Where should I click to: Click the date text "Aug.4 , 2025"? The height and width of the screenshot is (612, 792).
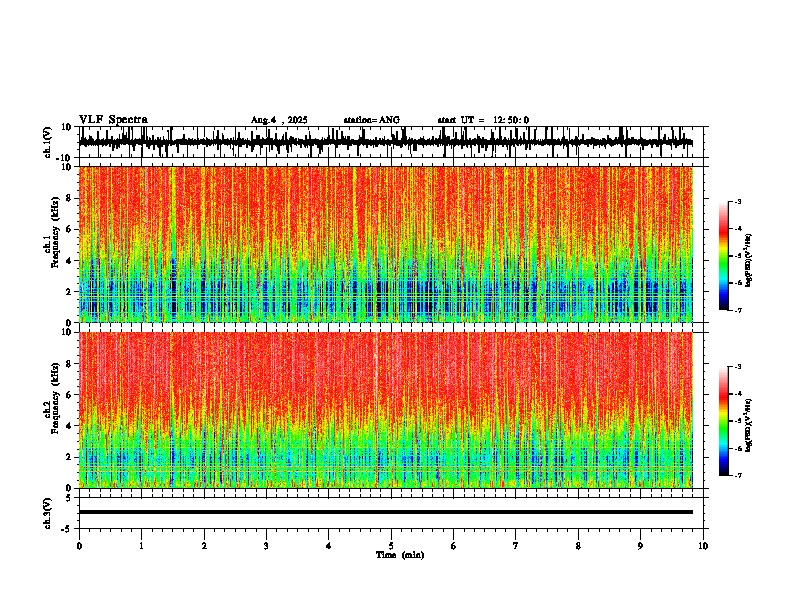pos(279,120)
